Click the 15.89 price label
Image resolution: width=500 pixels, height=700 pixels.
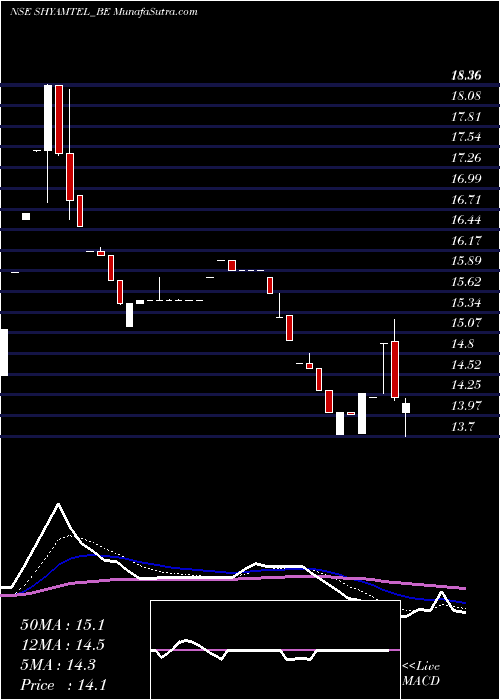click(x=466, y=261)
